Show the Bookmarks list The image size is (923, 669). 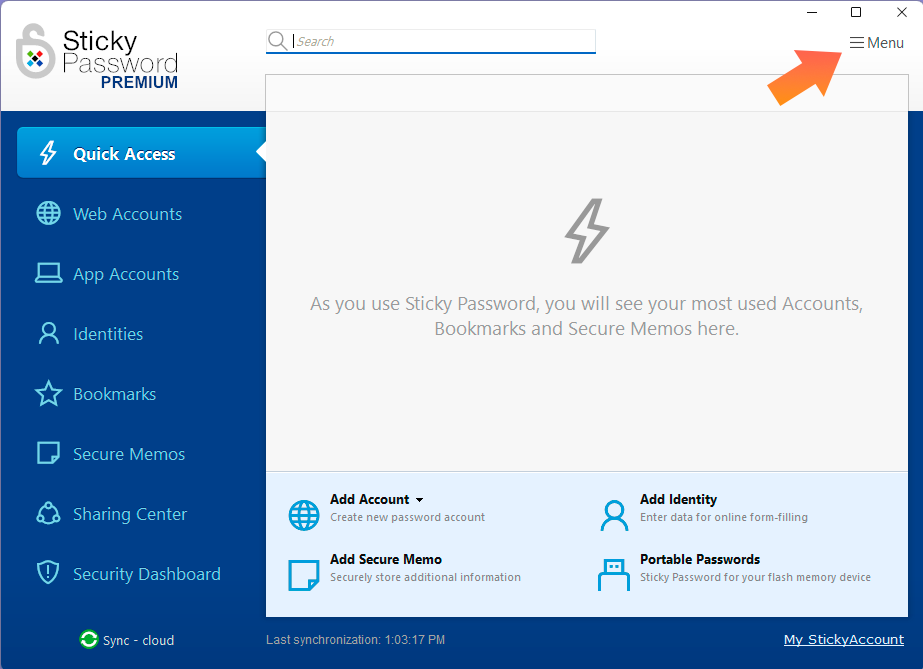point(114,394)
